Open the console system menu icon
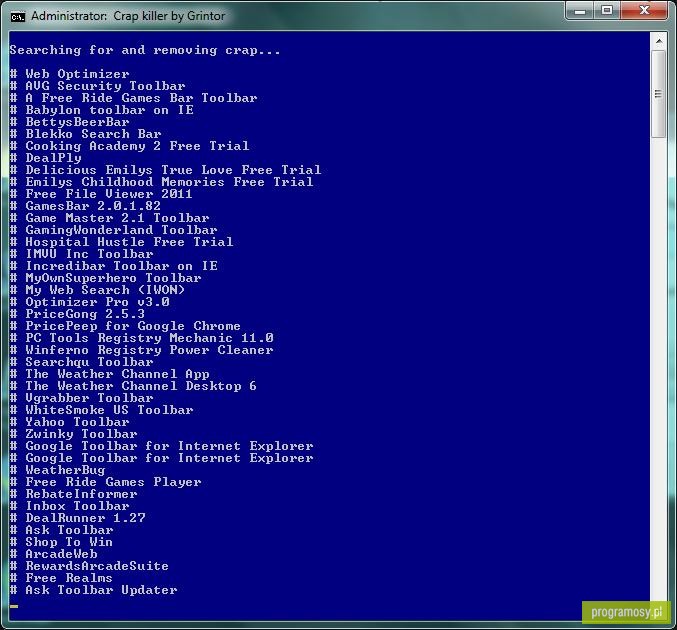 (18, 17)
